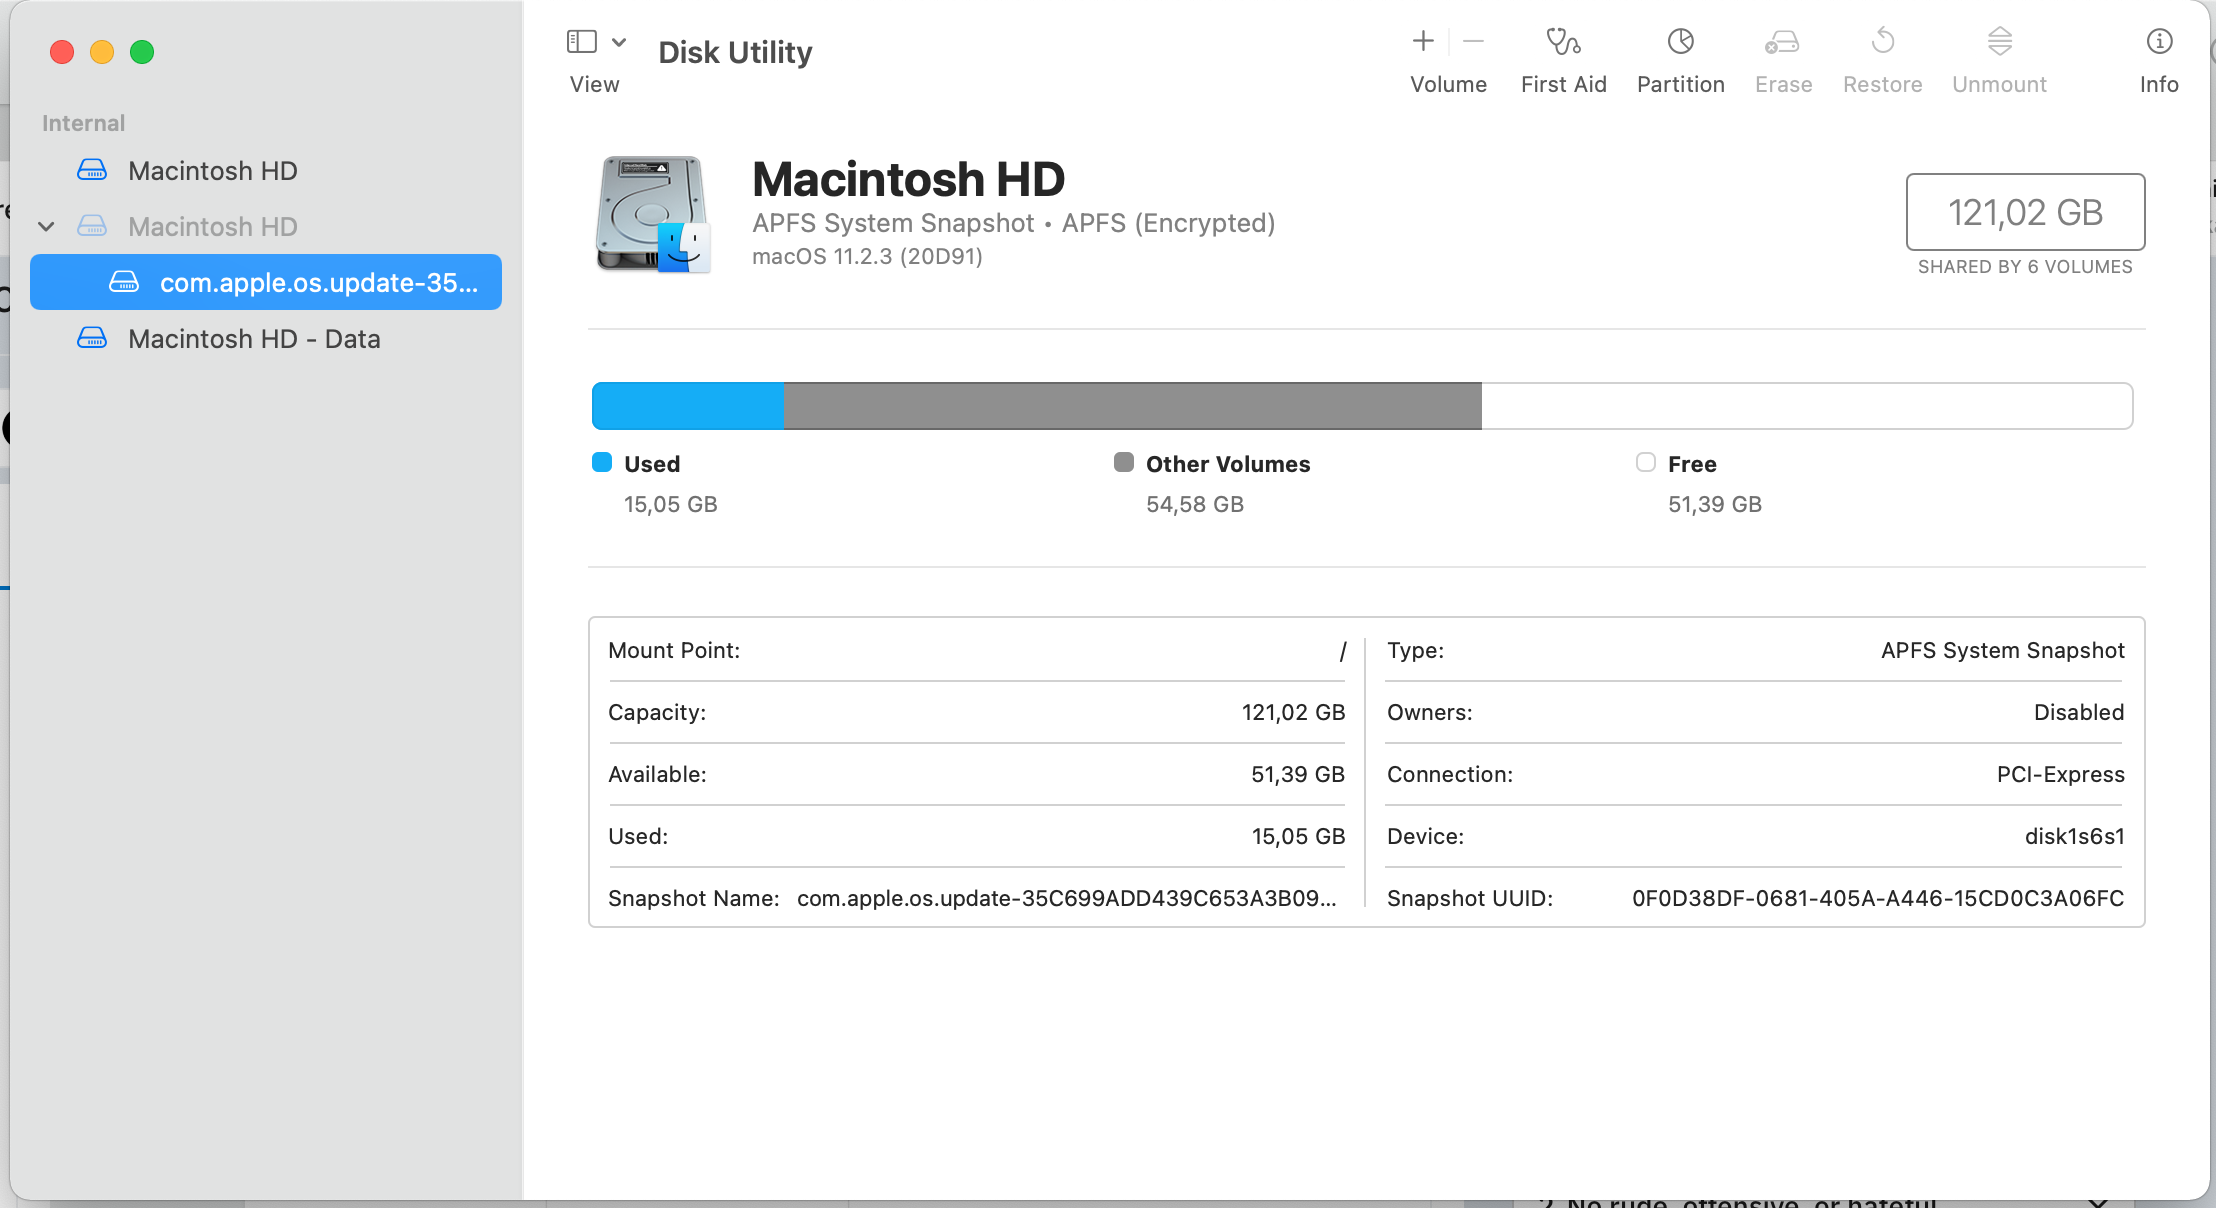This screenshot has height=1208, width=2216.
Task: Add a volume with plus icon
Action: click(x=1423, y=42)
